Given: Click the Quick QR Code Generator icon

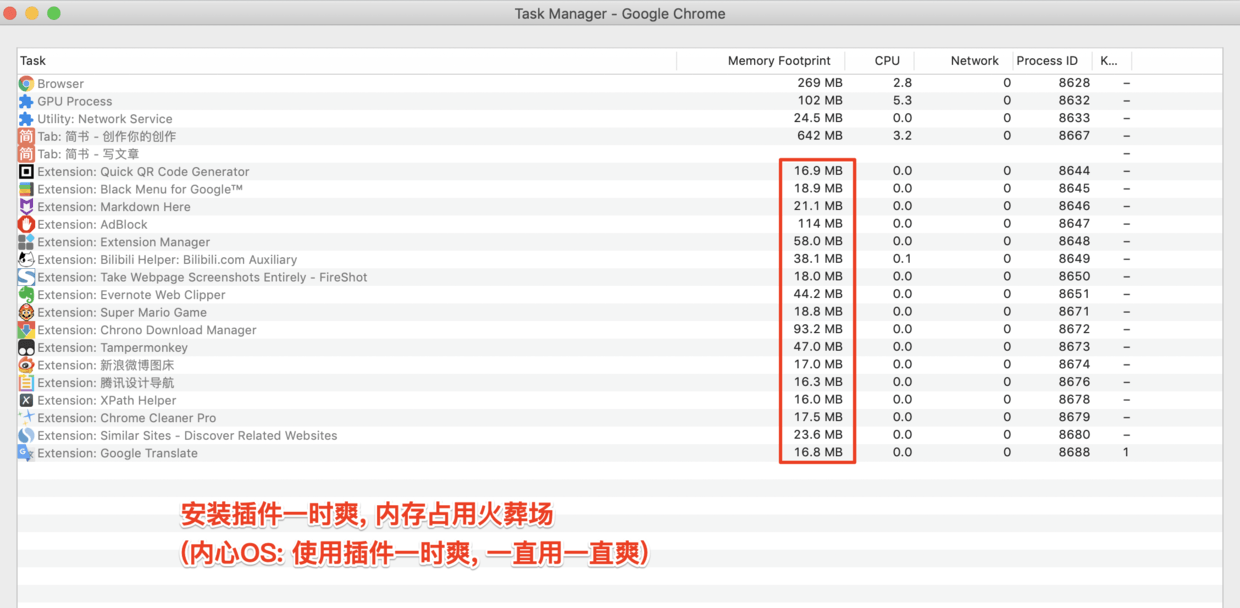Looking at the screenshot, I should (26, 172).
